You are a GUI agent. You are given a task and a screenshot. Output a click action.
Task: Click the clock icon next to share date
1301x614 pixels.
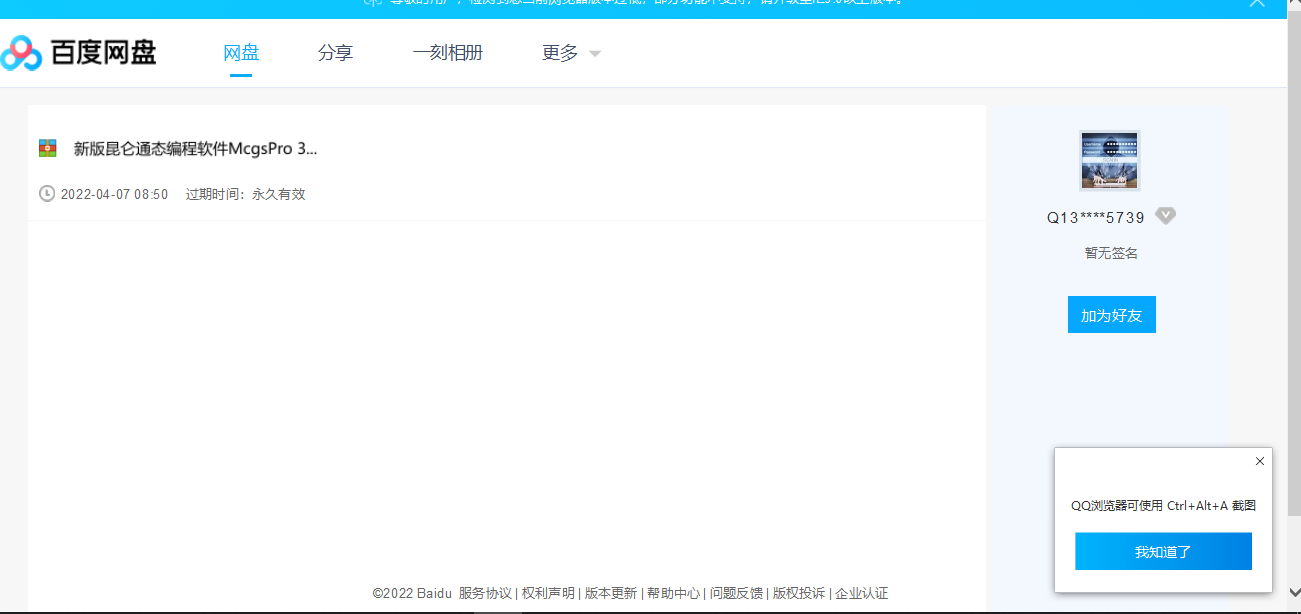pos(47,194)
